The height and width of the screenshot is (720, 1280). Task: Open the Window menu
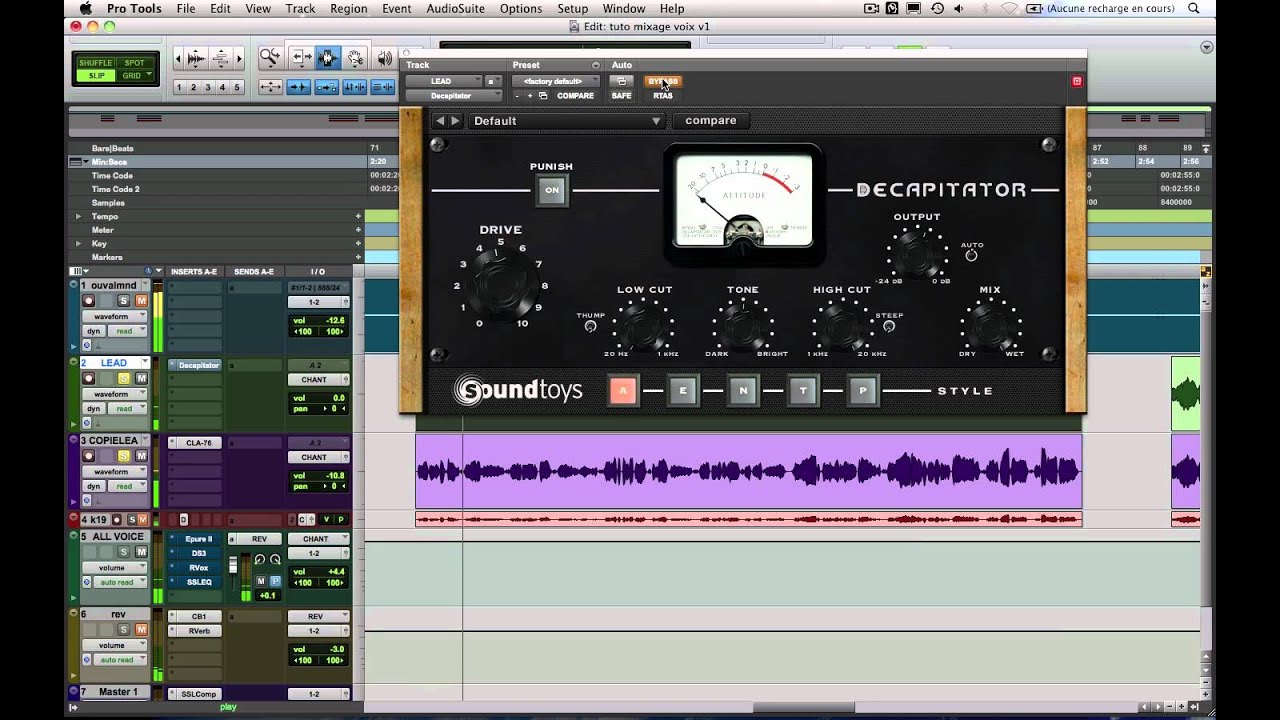[623, 8]
